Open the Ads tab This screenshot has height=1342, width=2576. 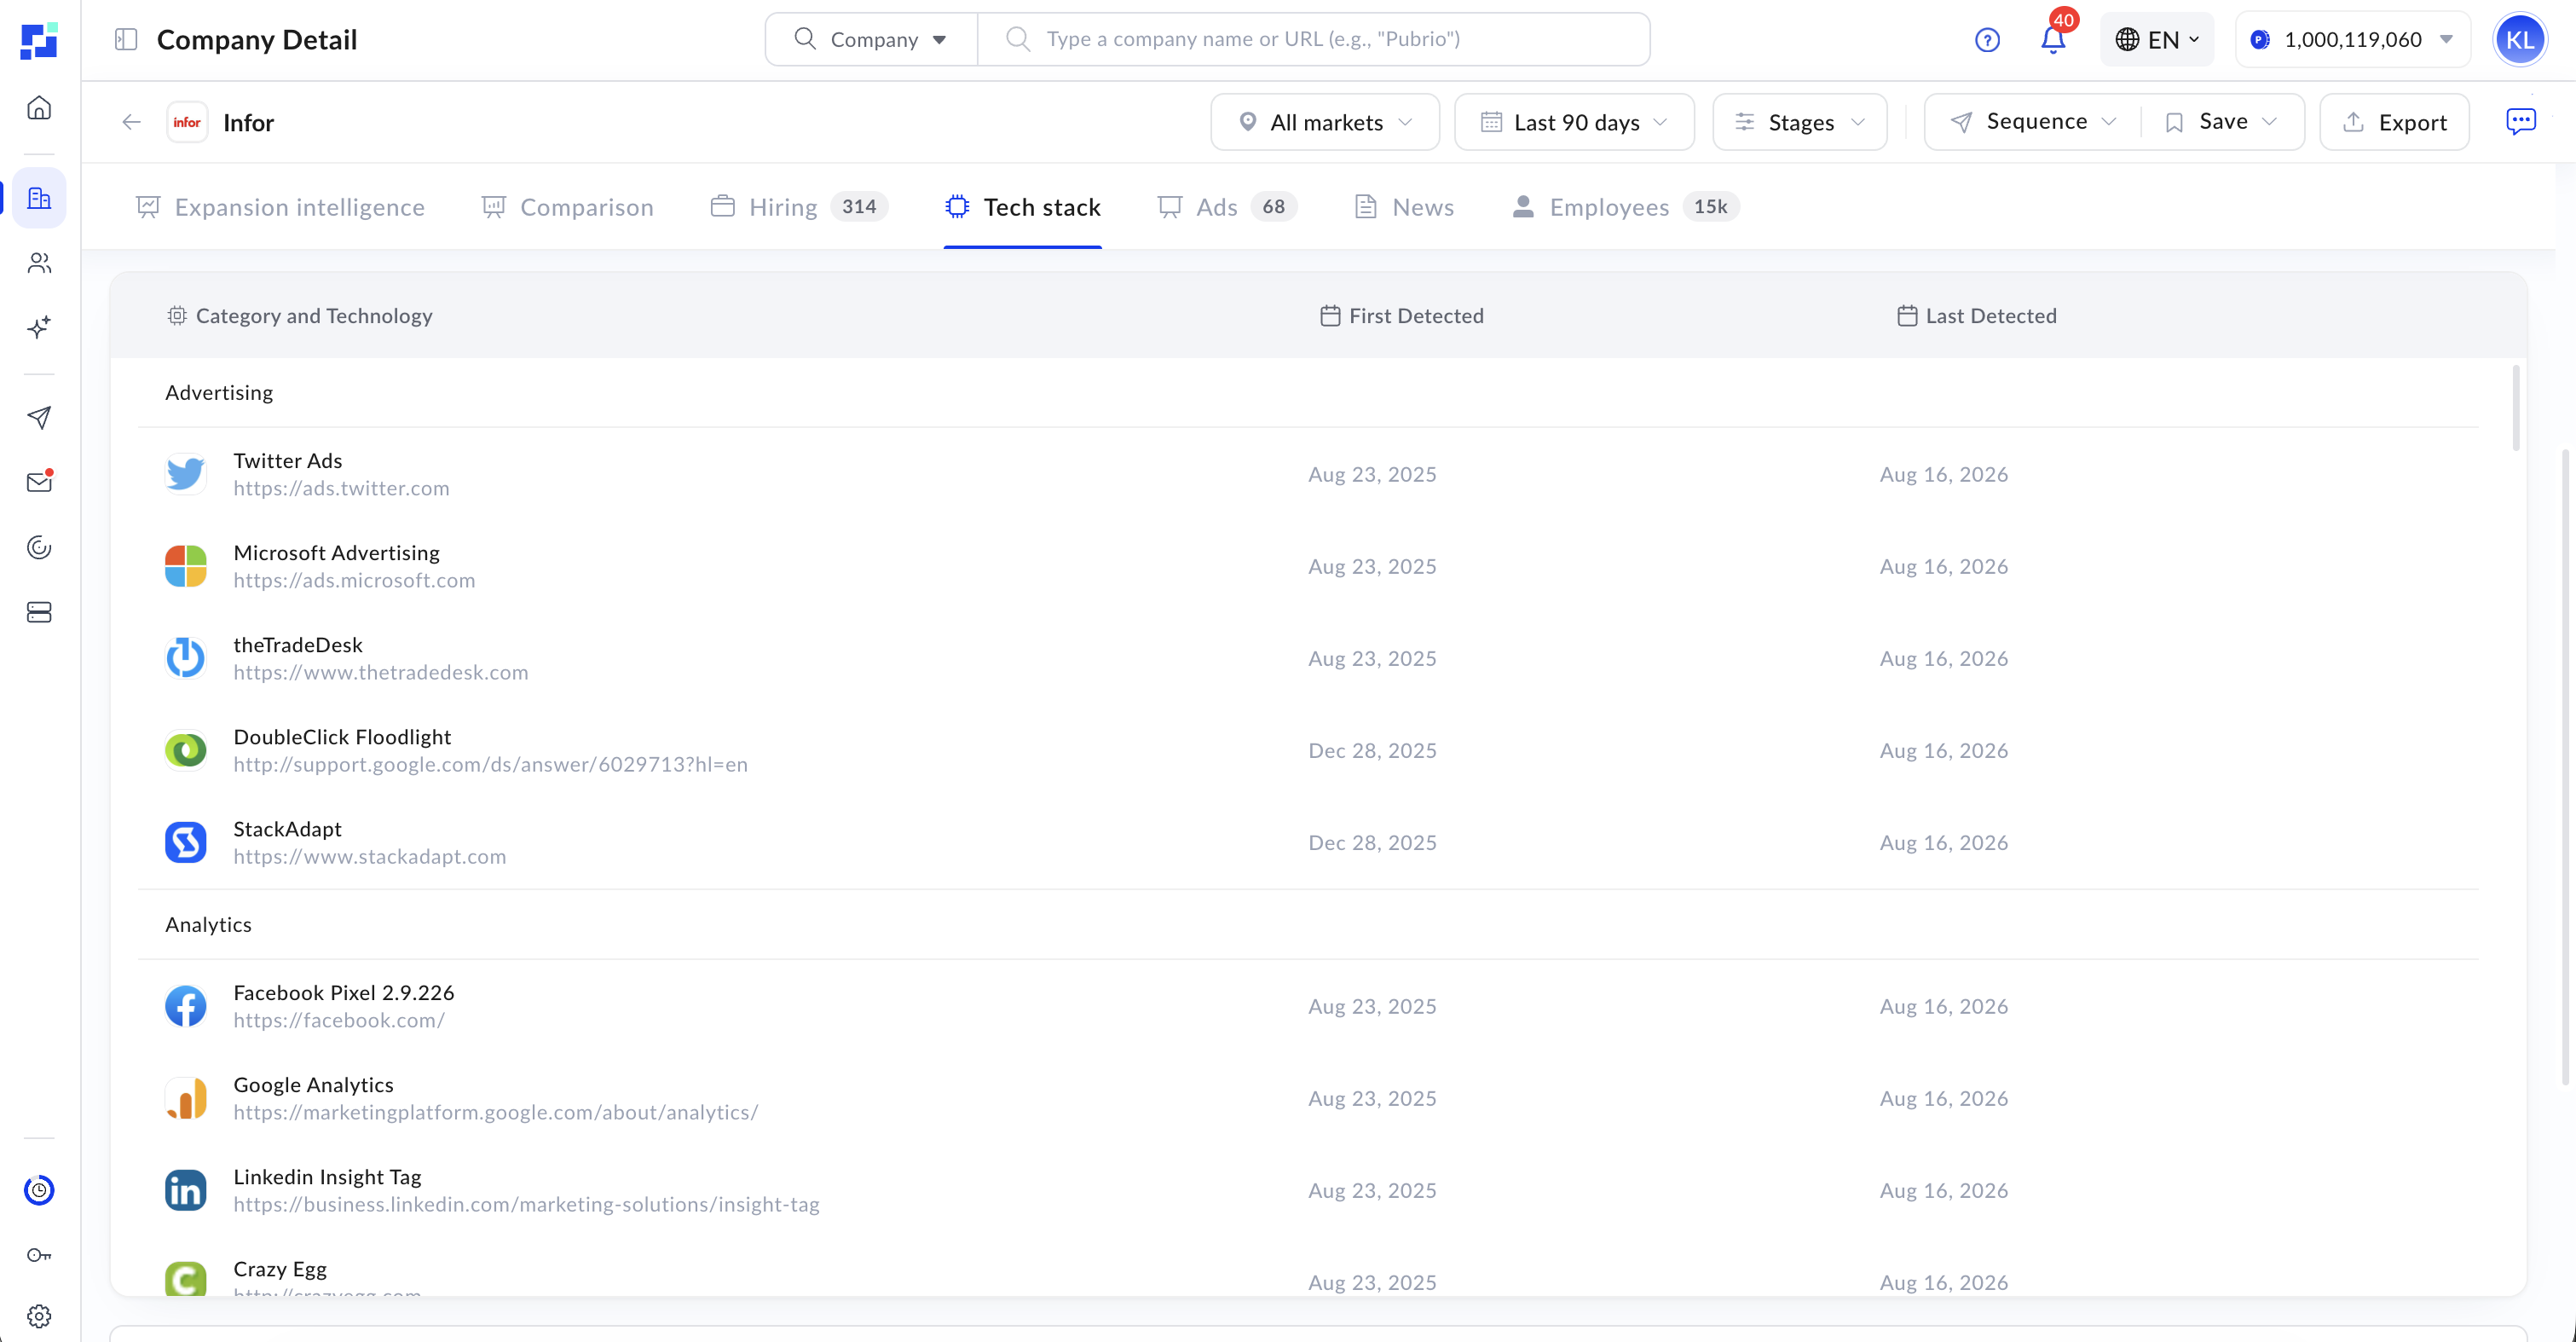tap(1227, 207)
